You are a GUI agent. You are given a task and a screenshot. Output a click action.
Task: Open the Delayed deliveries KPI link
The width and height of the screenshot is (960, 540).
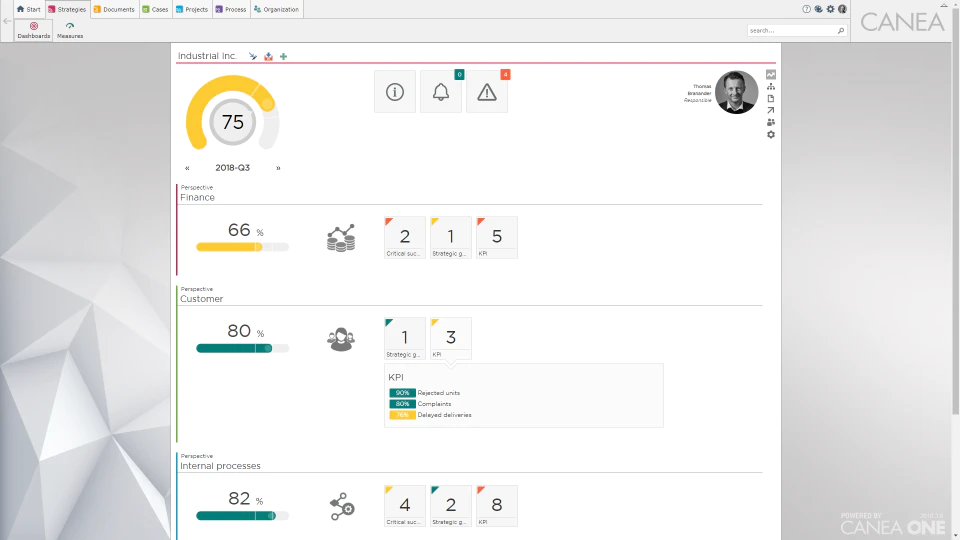[444, 415]
